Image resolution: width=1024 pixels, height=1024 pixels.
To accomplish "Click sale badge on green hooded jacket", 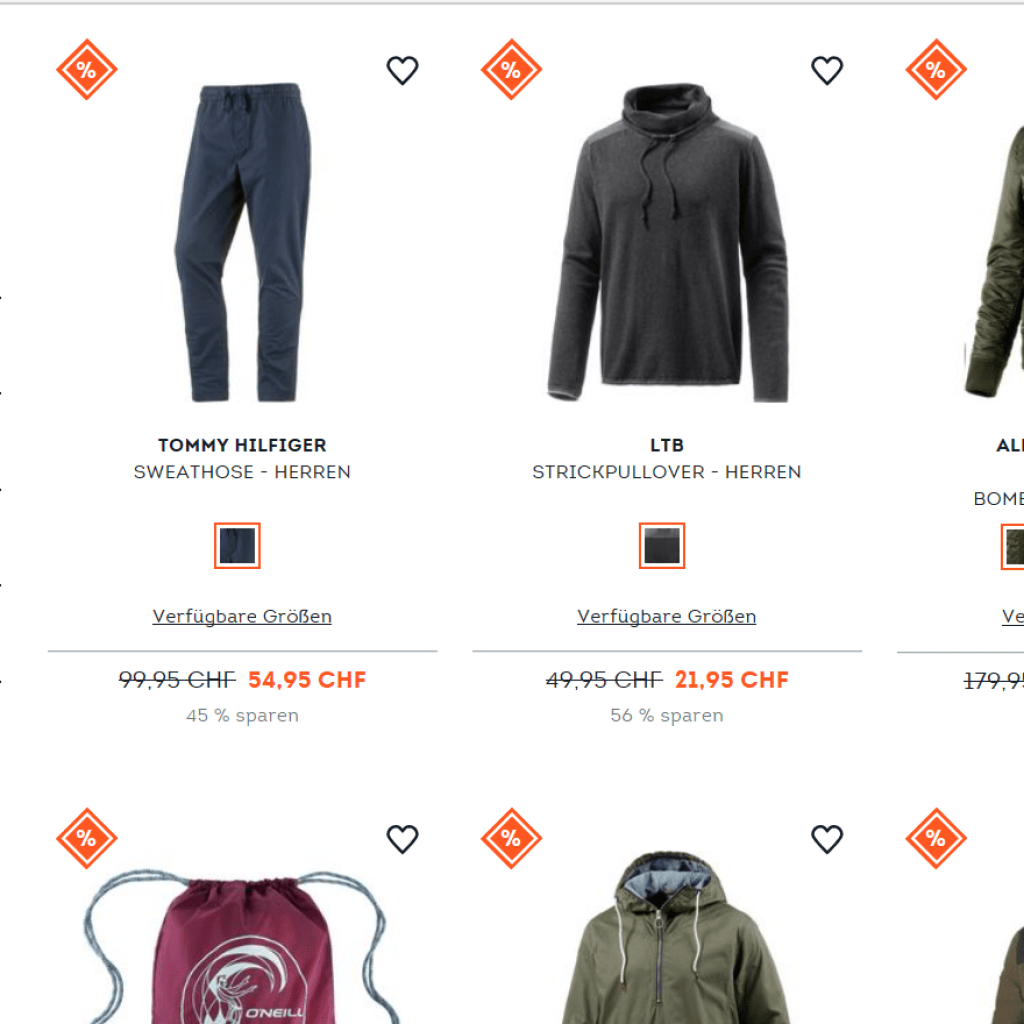I will click(511, 839).
